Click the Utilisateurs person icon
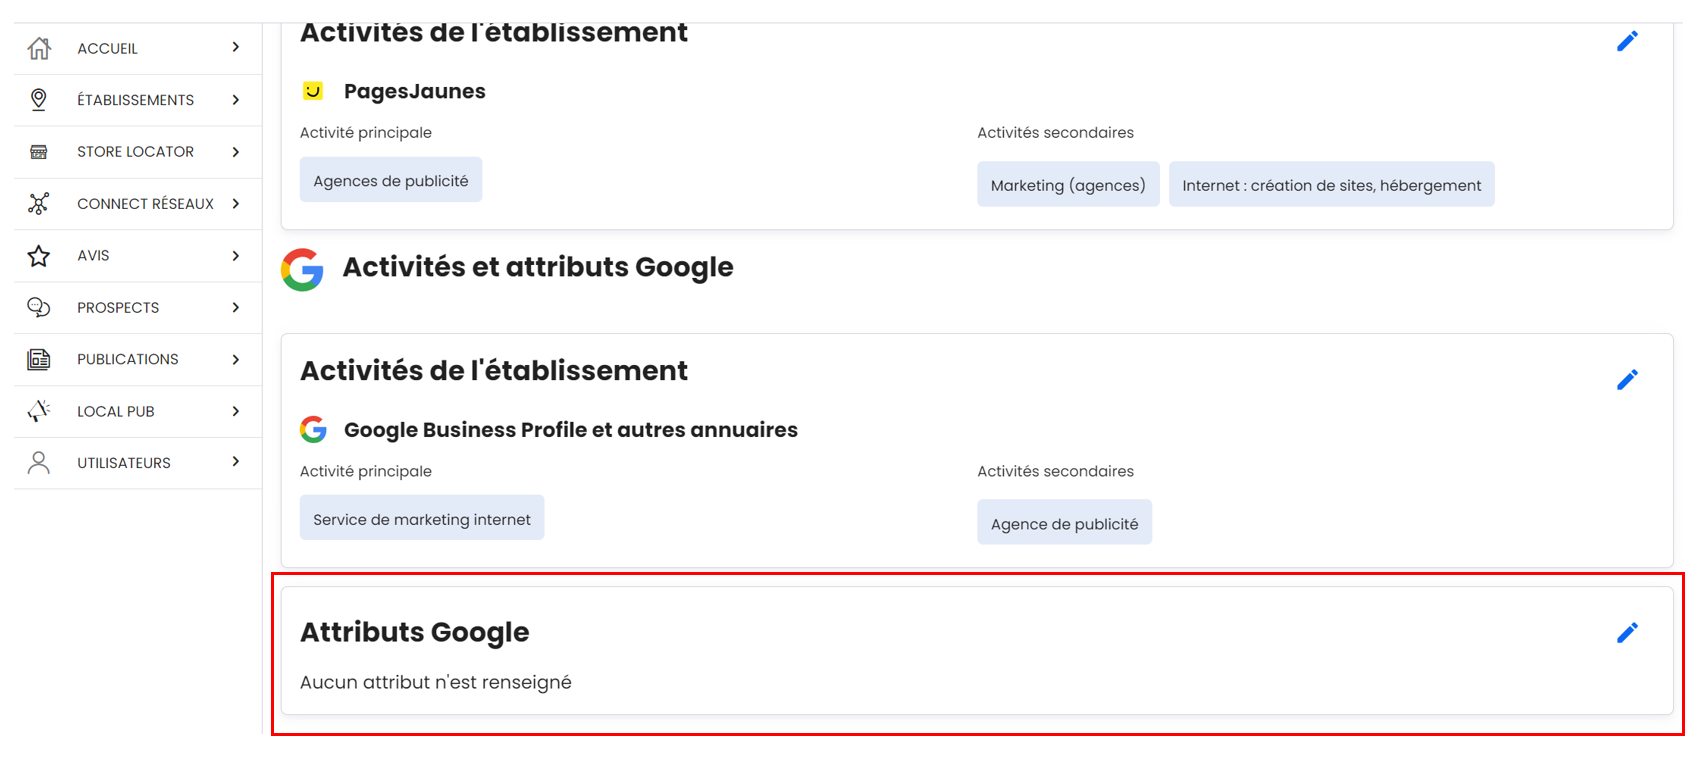1705x763 pixels. (x=39, y=463)
